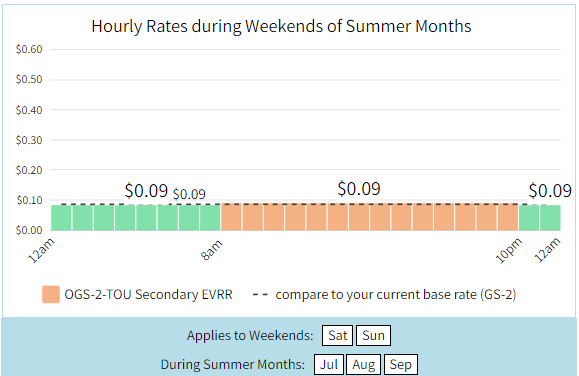Click the first orange bar starting at 8am
This screenshot has width=579, height=376.
(231, 217)
